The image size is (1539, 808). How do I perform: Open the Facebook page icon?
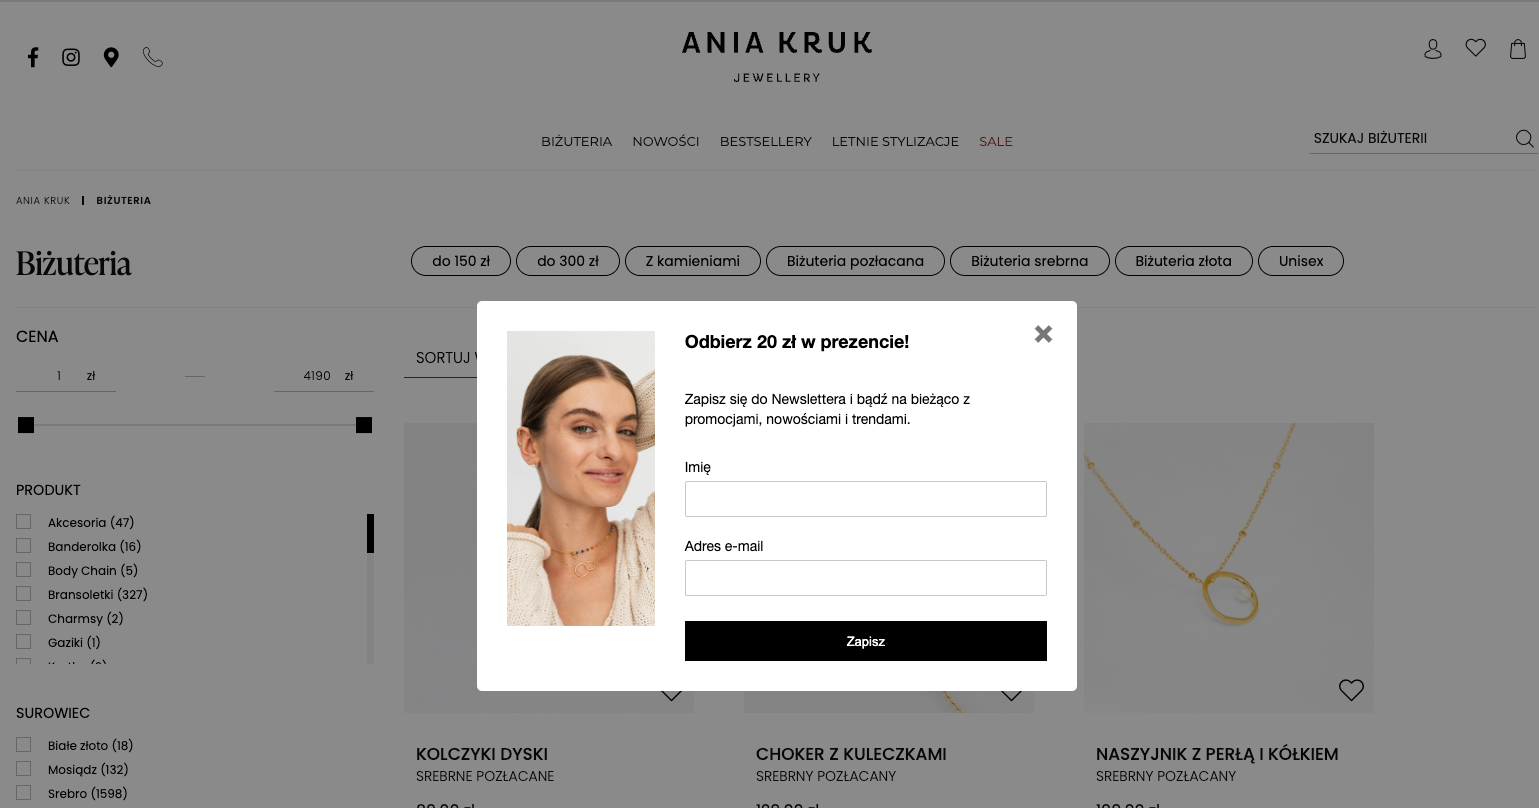click(33, 57)
